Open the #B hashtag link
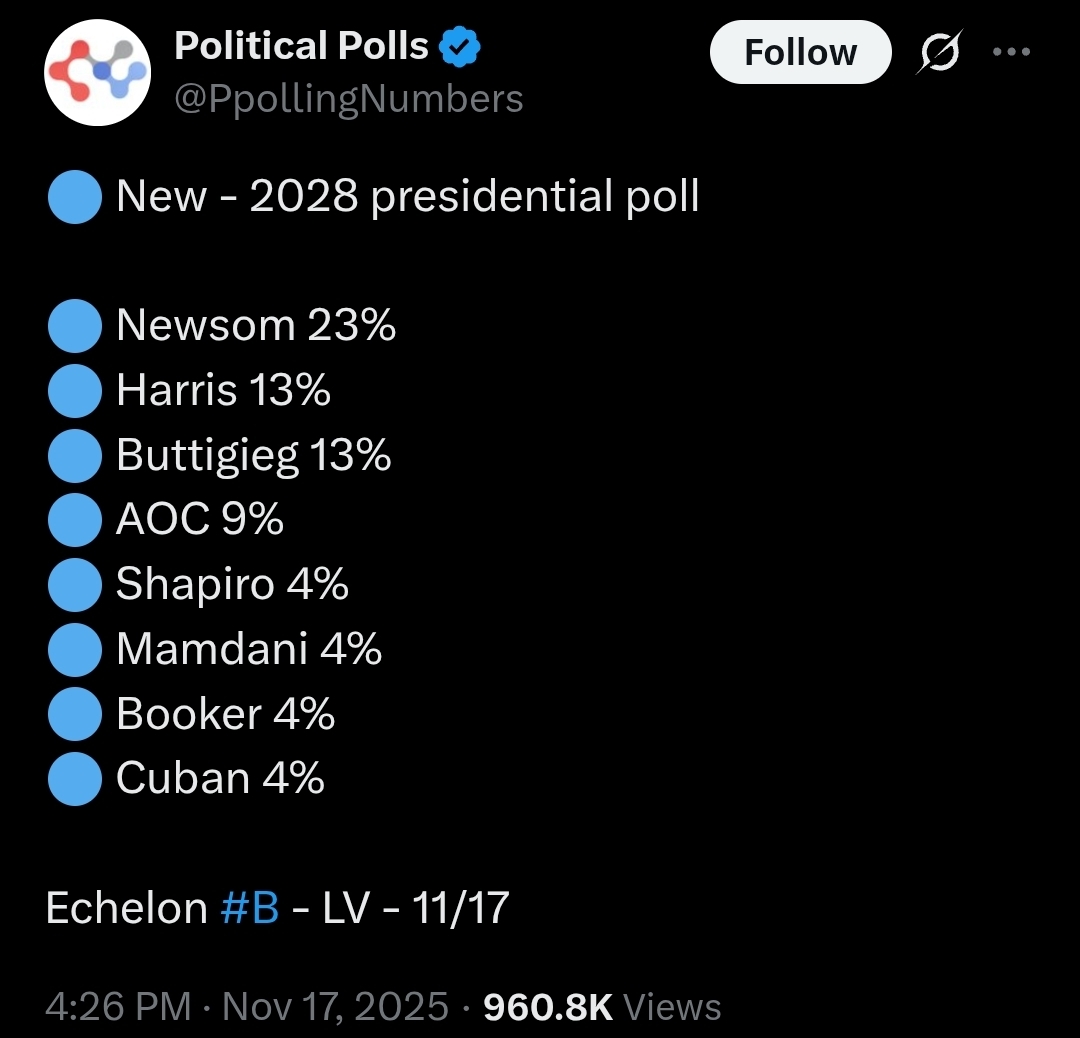Screen dimensions: 1080x1038 (249, 908)
